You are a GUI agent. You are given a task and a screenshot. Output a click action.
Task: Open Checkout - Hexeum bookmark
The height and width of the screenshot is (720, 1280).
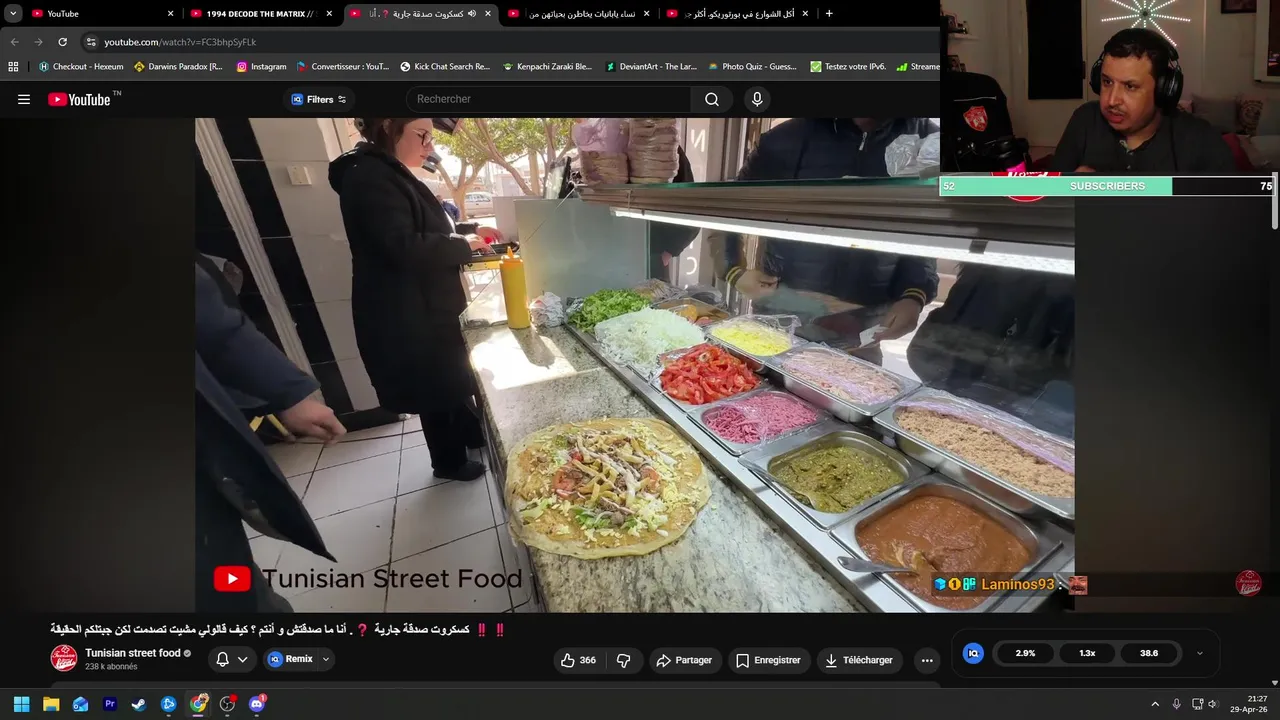pyautogui.click(x=81, y=67)
